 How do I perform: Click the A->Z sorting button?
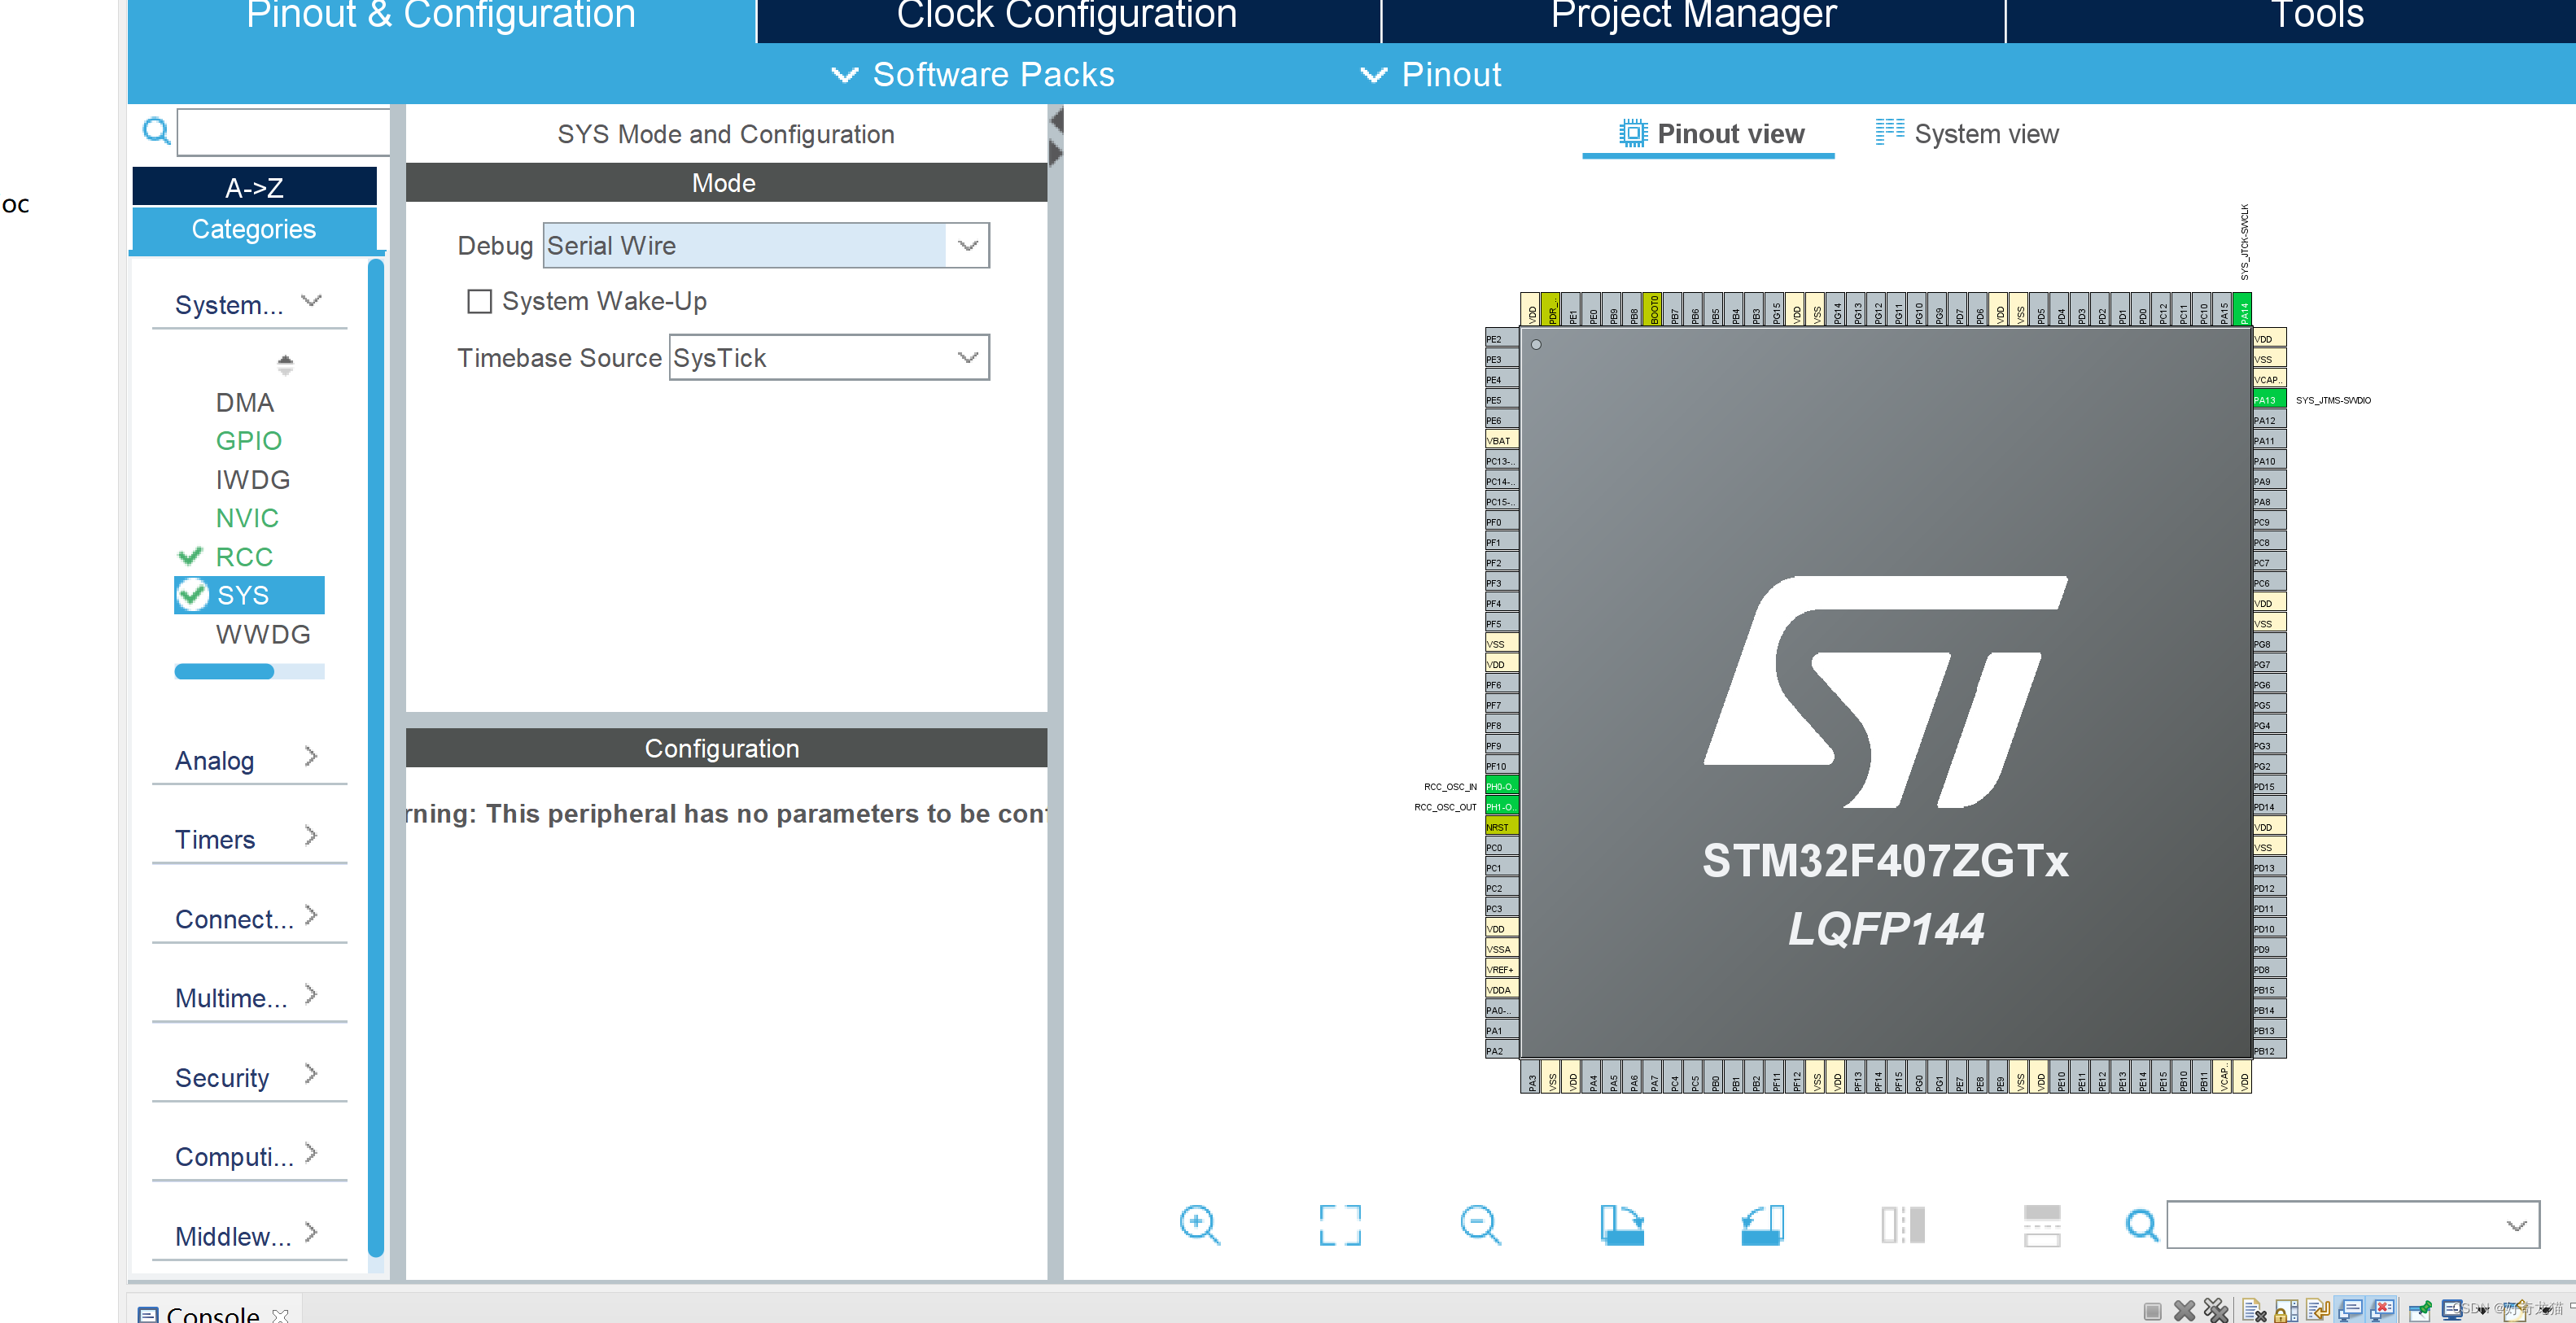point(254,187)
